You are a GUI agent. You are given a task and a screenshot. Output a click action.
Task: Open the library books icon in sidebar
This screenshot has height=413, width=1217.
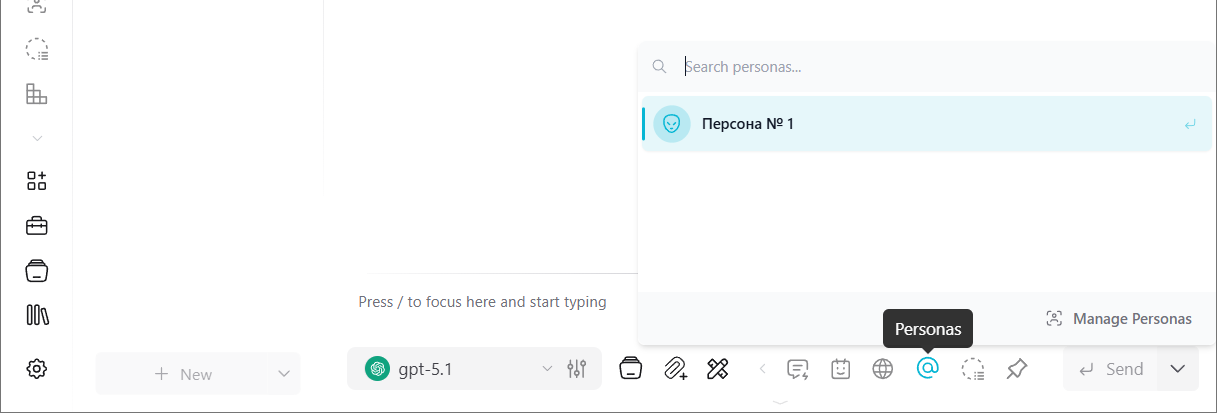pos(37,315)
